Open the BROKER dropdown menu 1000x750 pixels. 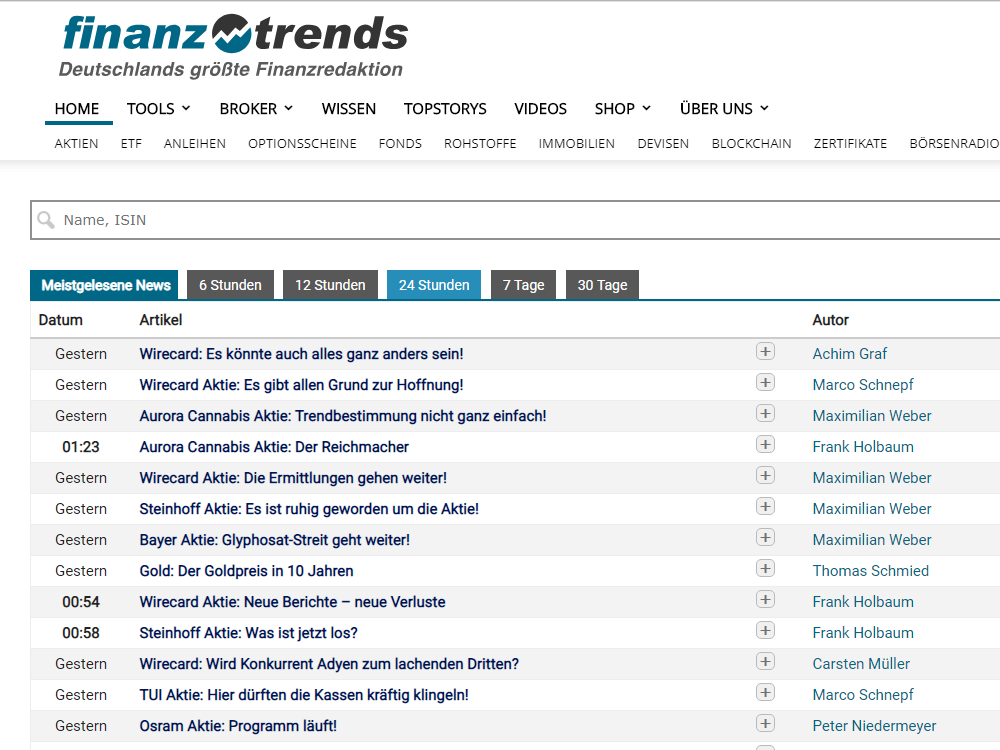[256, 108]
